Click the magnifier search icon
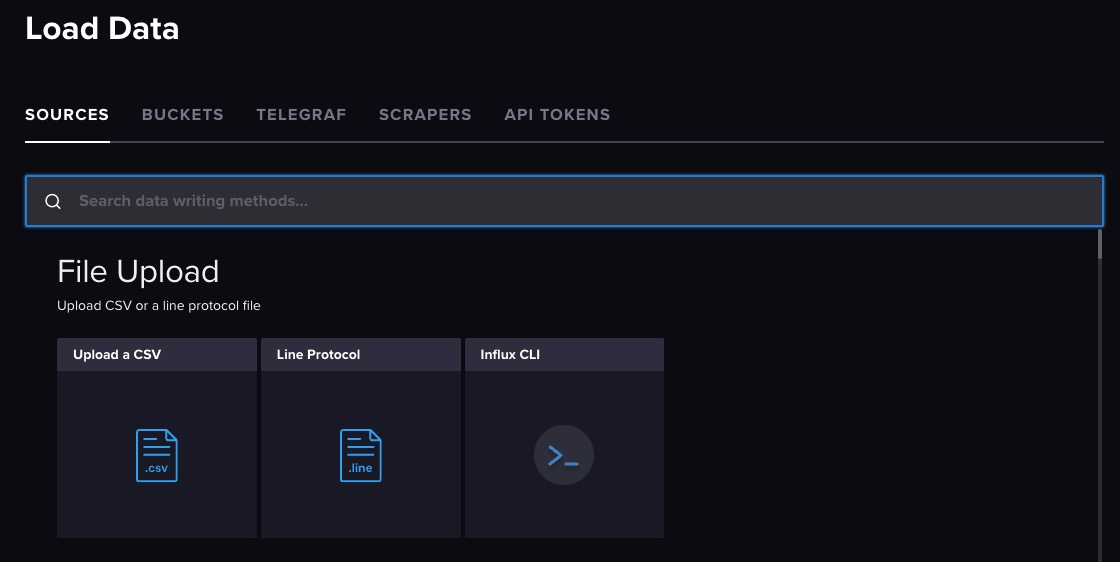Viewport: 1120px width, 562px height. 53,201
